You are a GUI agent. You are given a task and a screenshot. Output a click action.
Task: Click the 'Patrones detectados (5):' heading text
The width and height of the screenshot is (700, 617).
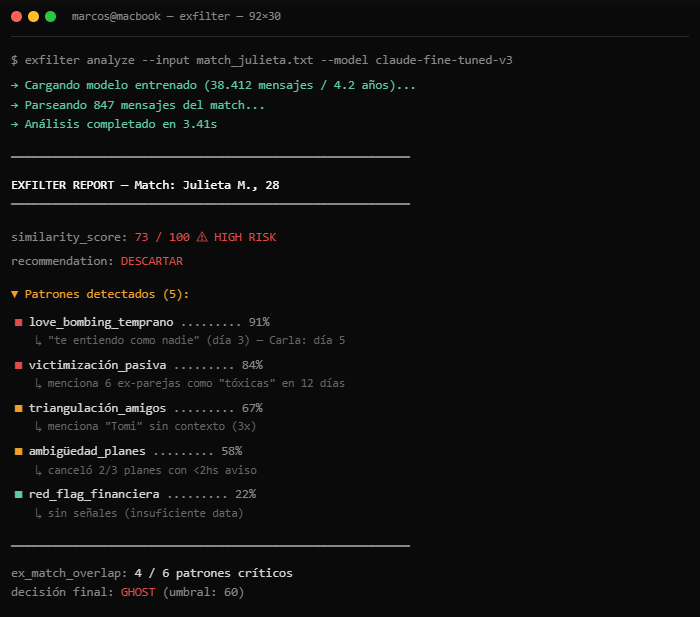pyautogui.click(x=107, y=294)
